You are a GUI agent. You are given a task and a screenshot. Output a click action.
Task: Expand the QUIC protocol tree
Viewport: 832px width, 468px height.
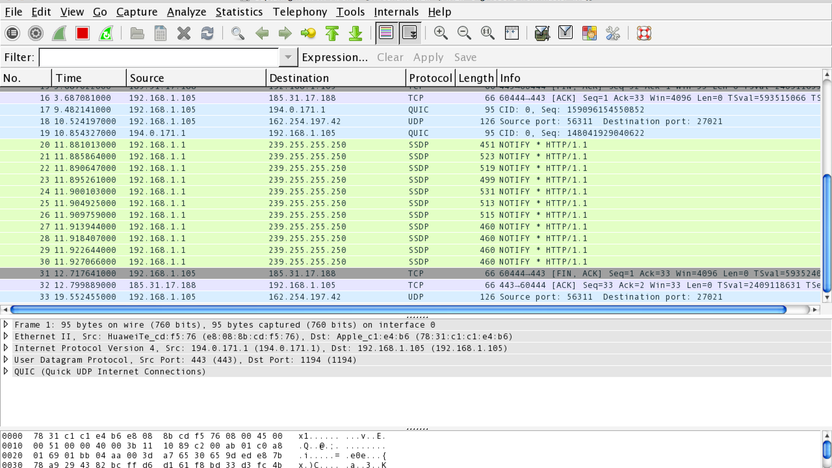coord(6,371)
